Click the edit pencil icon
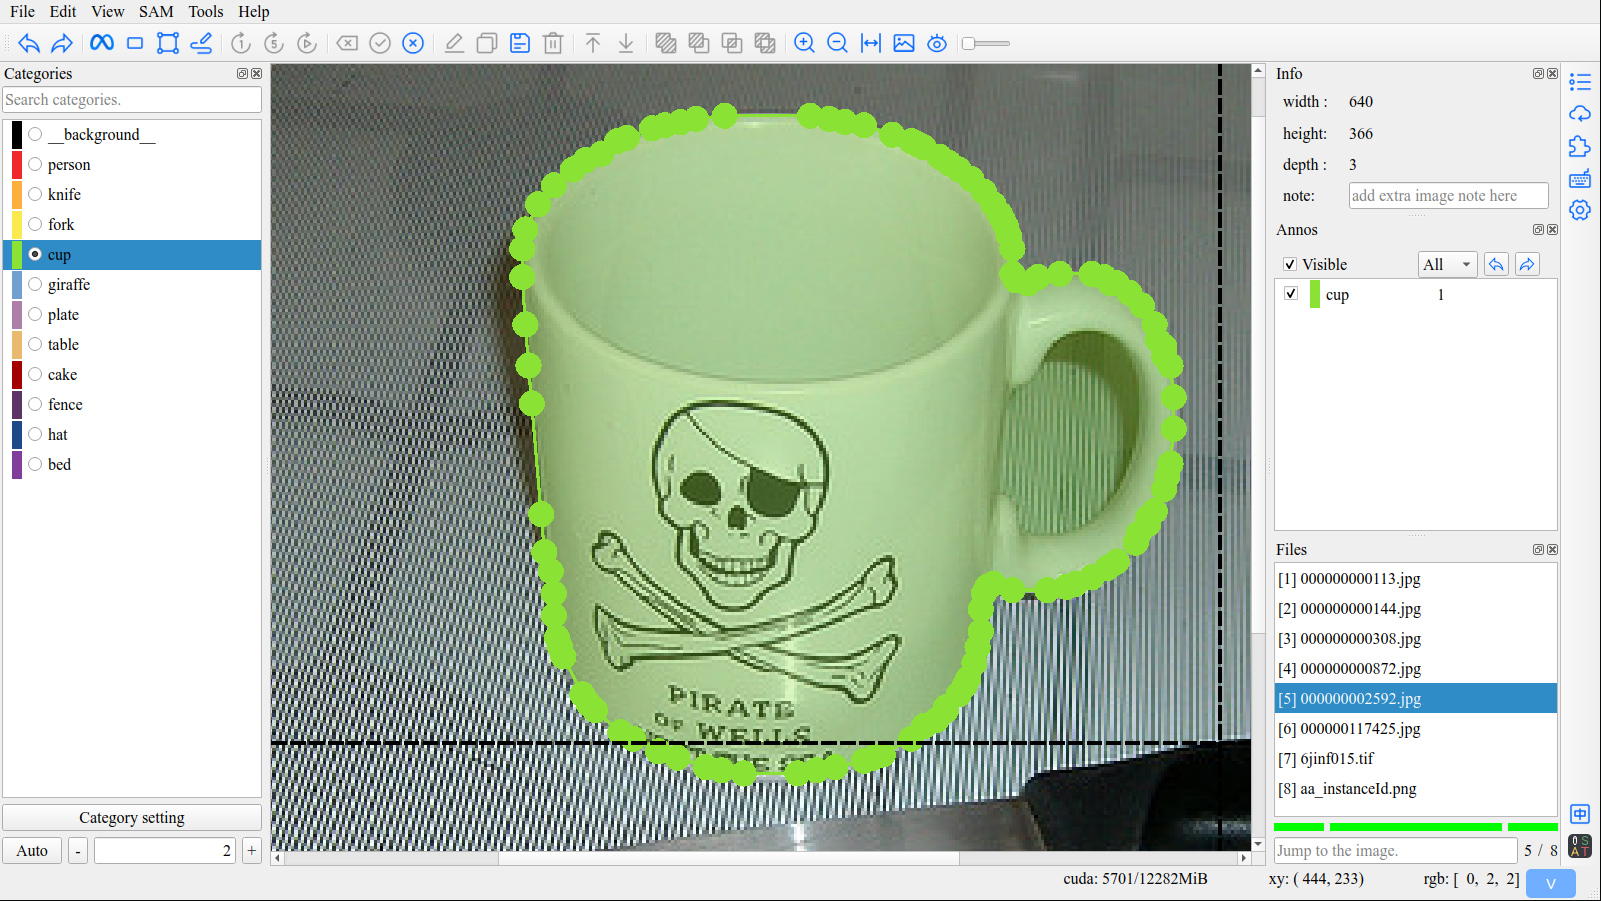Screen dimensions: 1601x901 [x=454, y=43]
